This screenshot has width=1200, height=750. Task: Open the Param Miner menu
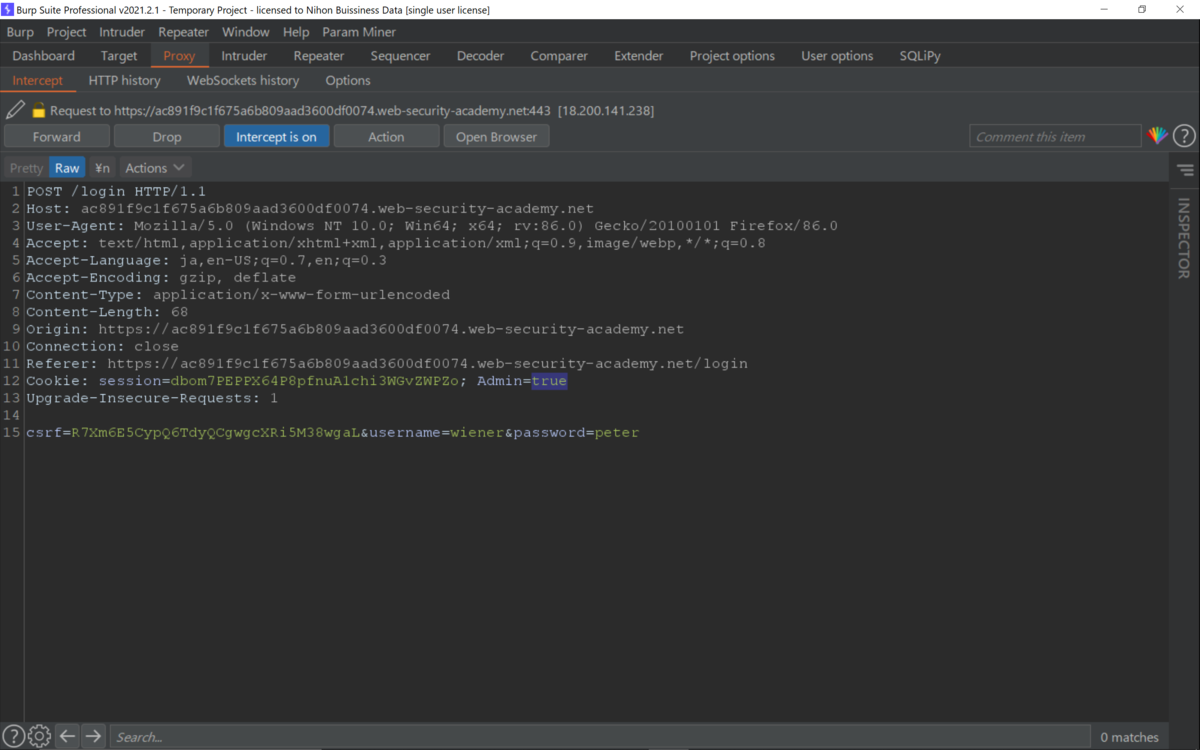click(x=359, y=32)
